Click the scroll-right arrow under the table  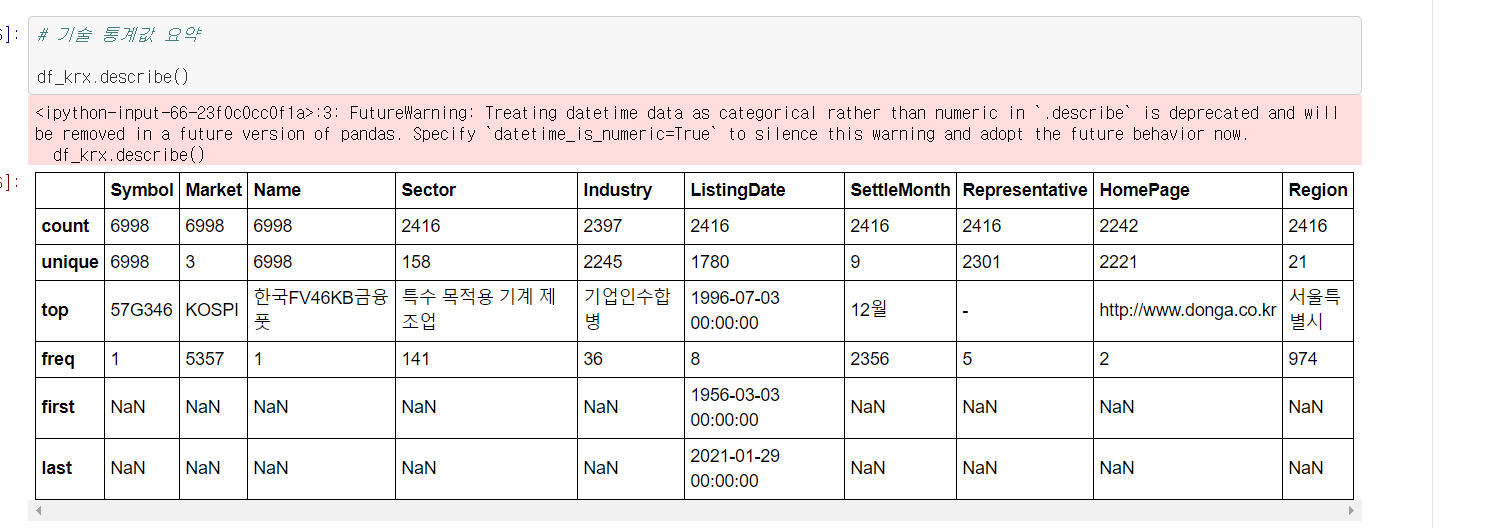1352,511
